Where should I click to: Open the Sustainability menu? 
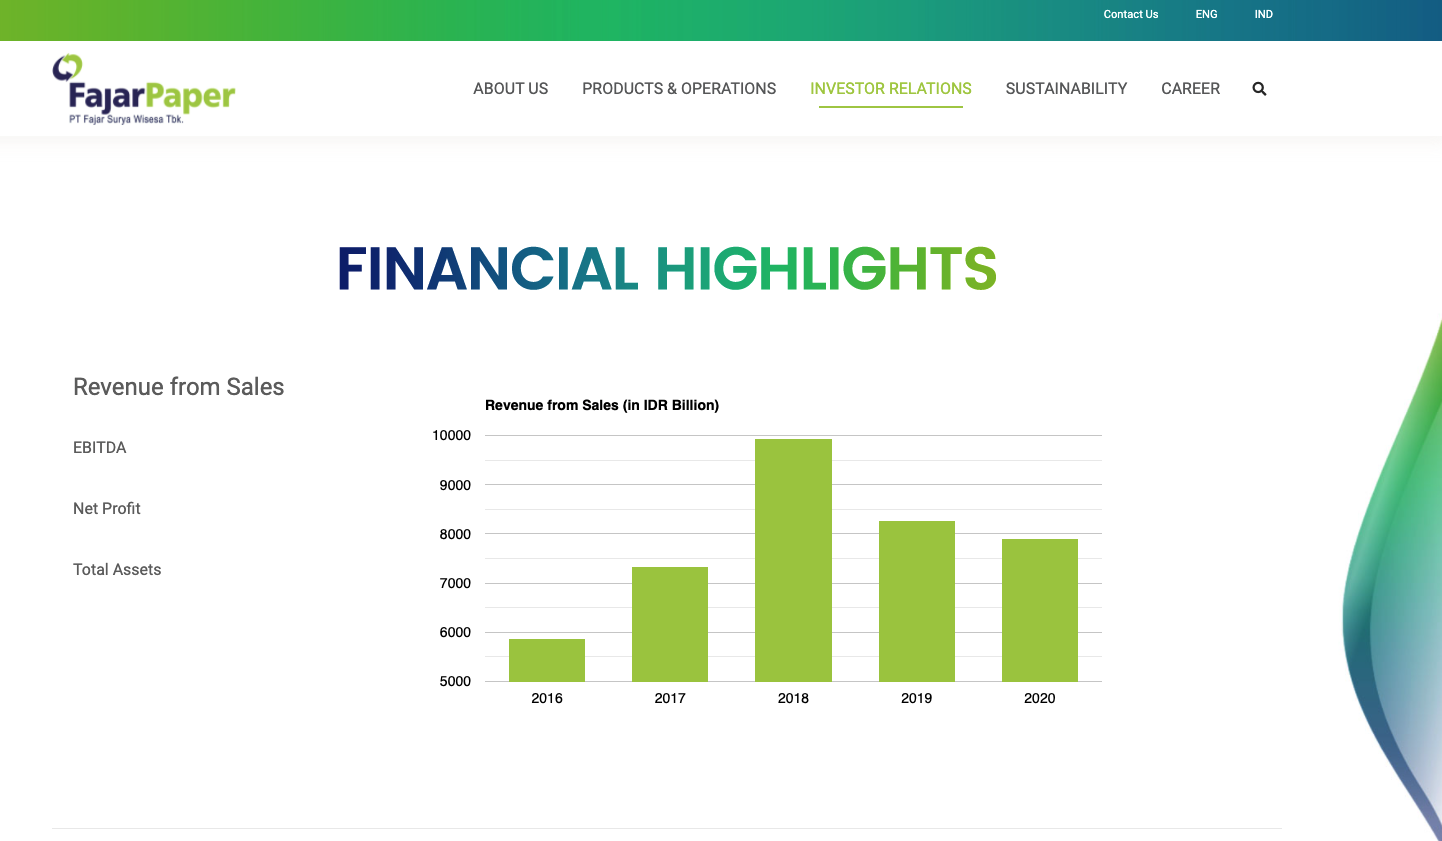[1066, 89]
